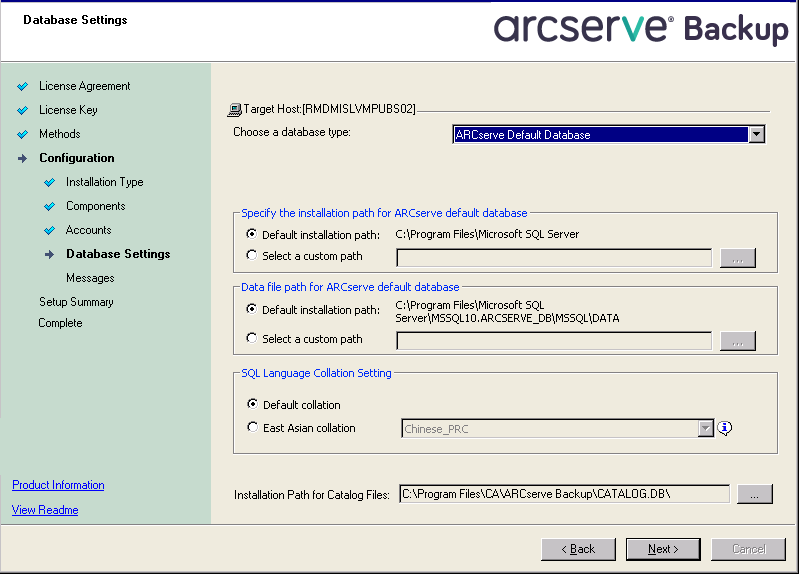
Task: Click the MSSQL10.ARCSERVE_DB data path text
Action: coord(508,311)
